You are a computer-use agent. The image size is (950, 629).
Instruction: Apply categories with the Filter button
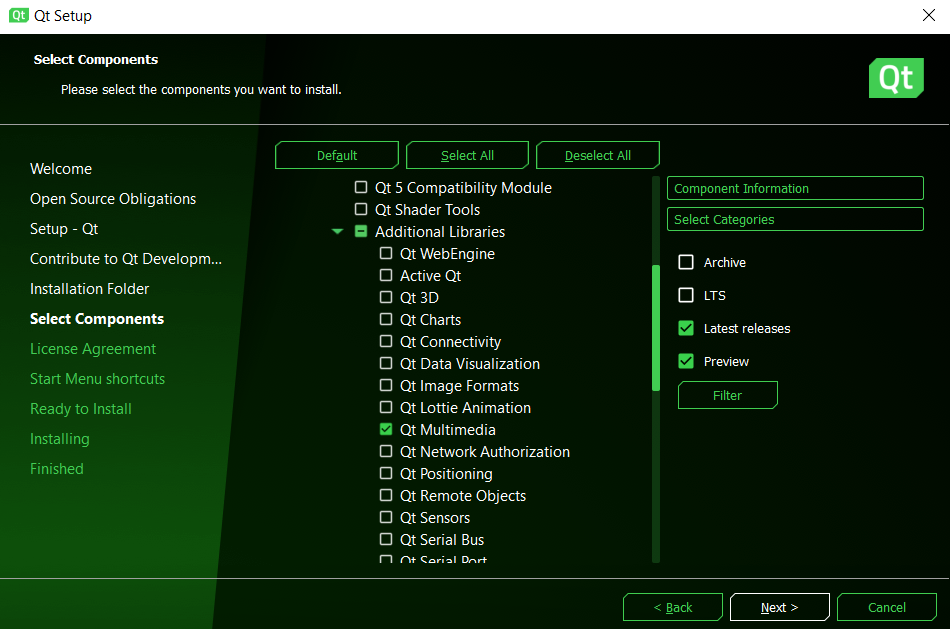(728, 395)
